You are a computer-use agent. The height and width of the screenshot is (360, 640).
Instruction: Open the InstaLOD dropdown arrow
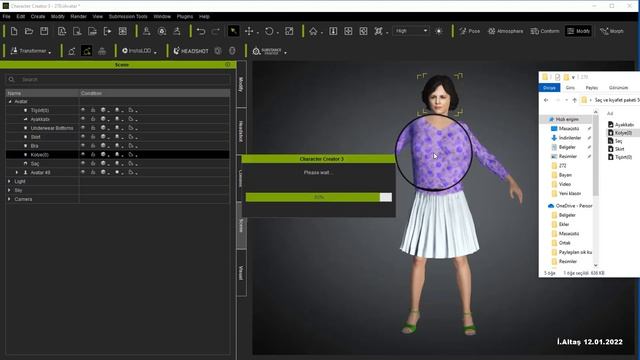coord(156,52)
